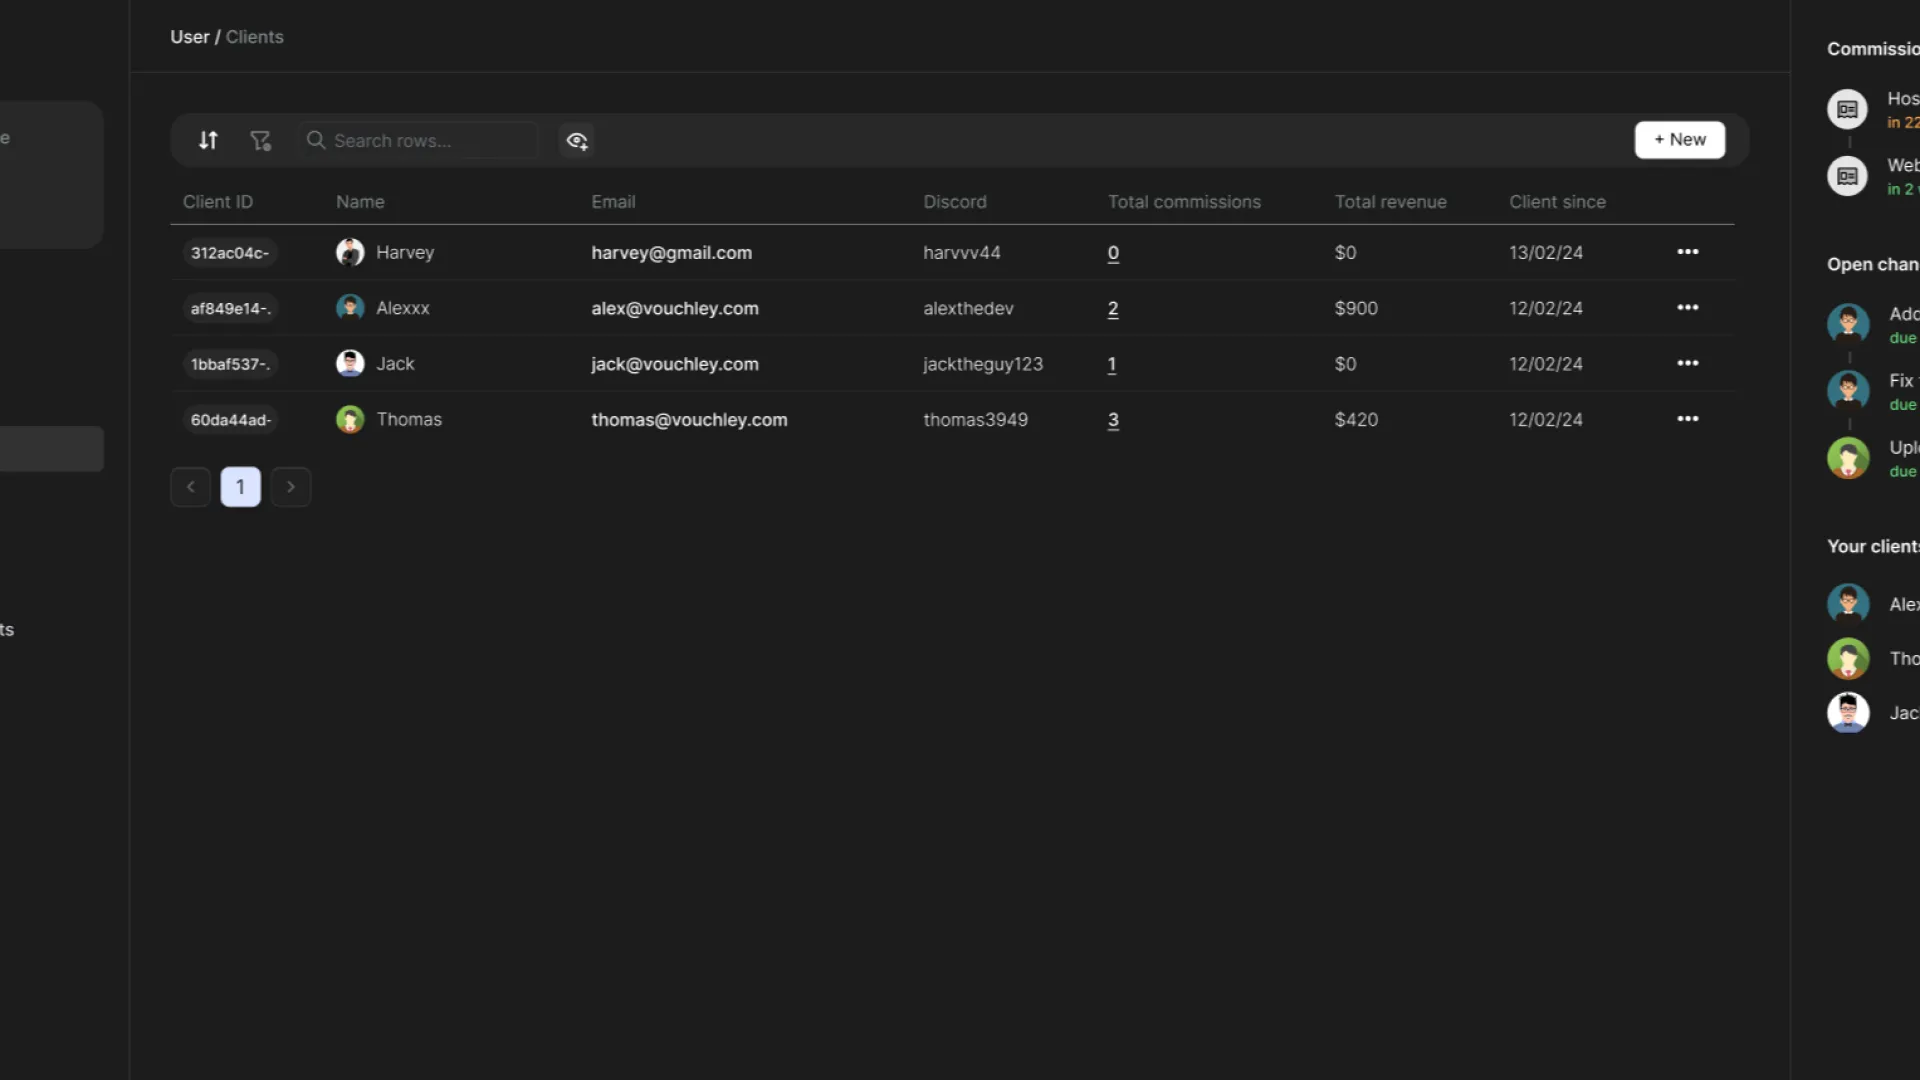Select page 1 in pagination
The width and height of the screenshot is (1920, 1080).
pos(240,487)
